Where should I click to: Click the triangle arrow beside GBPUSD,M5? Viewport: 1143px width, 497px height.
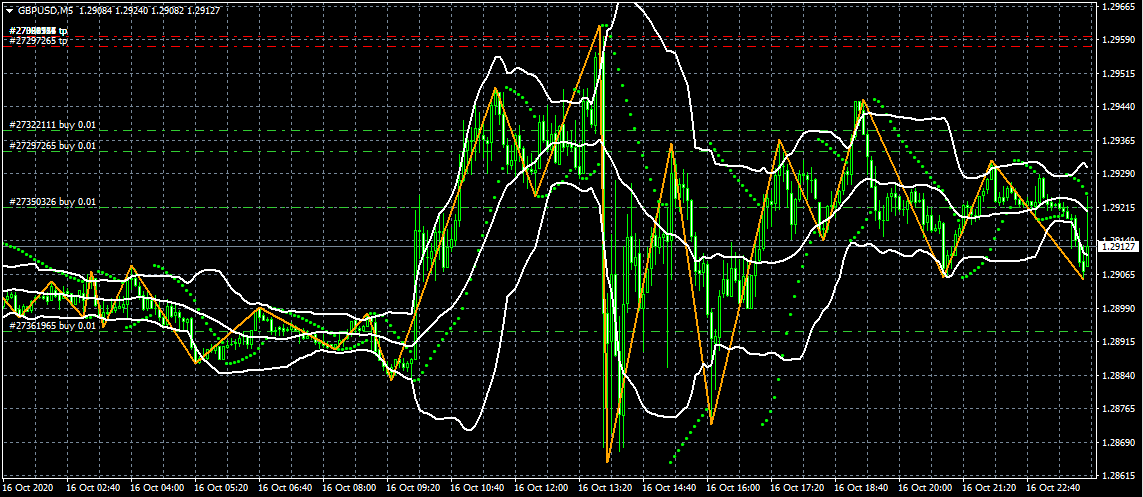[8, 9]
